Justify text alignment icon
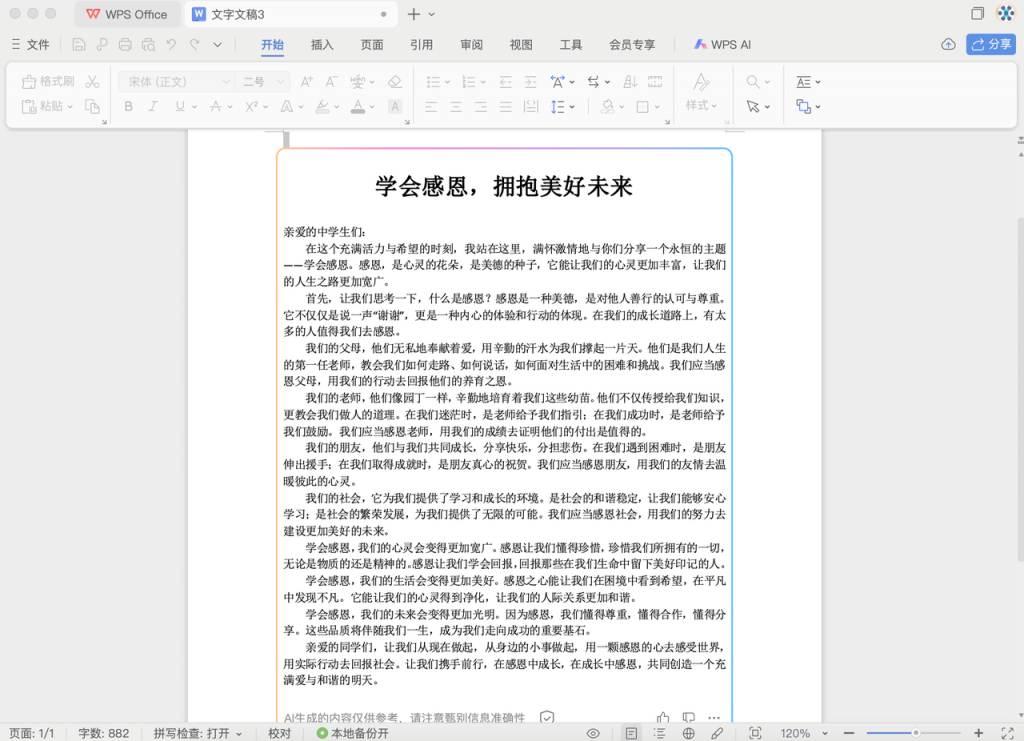The image size is (1024, 741). pyautogui.click(x=505, y=106)
